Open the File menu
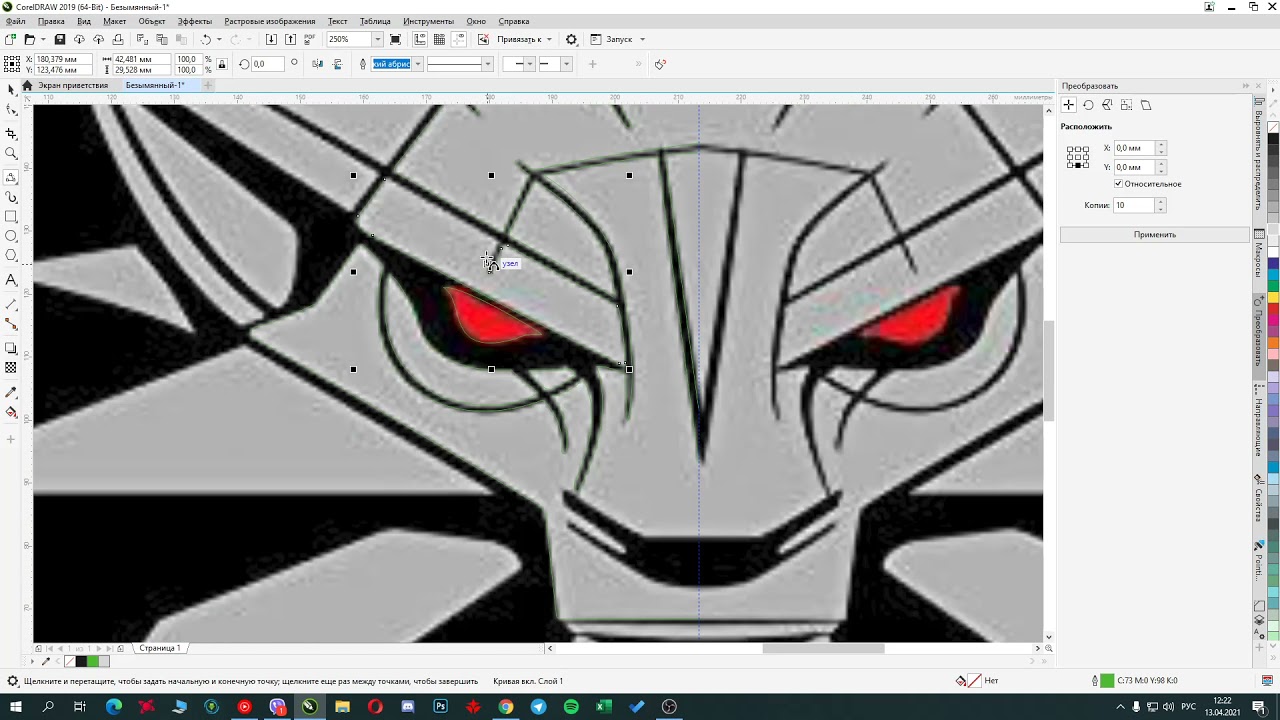This screenshot has height=720, width=1280. click(x=15, y=21)
